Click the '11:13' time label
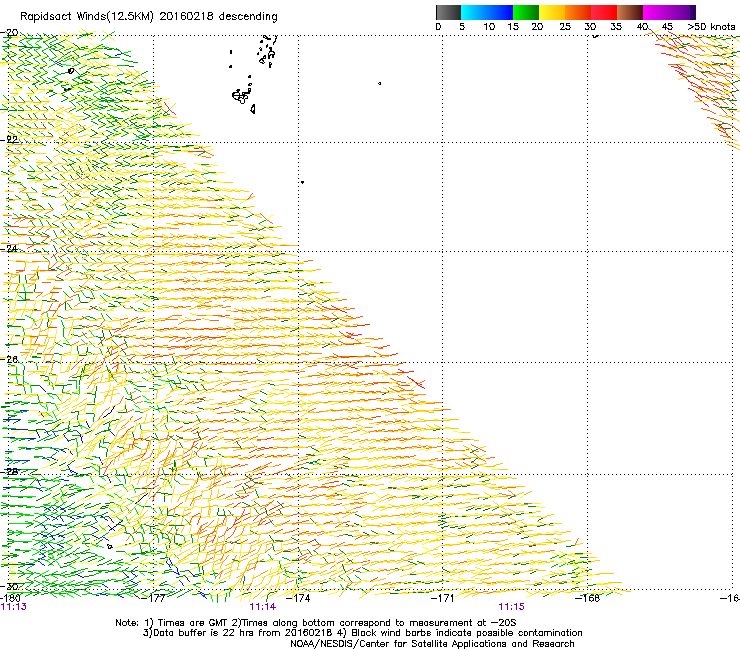 pyautogui.click(x=14, y=607)
